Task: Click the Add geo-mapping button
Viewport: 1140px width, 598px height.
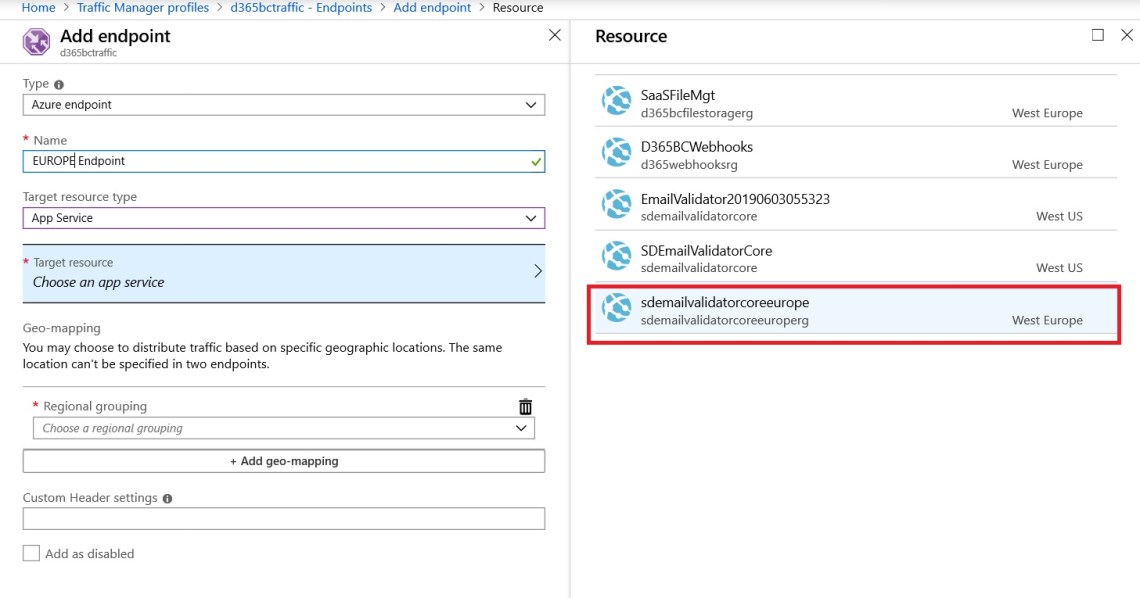Action: click(283, 461)
